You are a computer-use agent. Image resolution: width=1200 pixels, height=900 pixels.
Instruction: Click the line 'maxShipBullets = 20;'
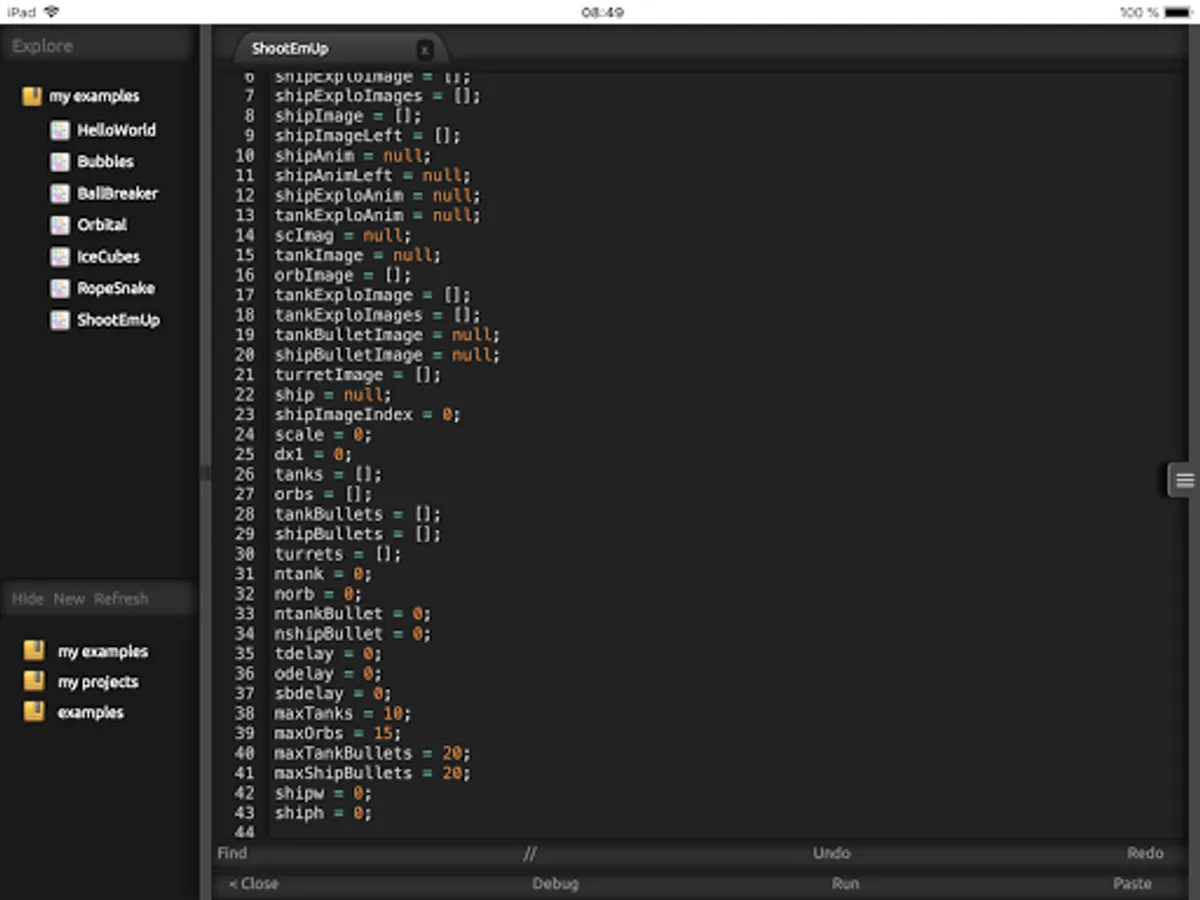[x=372, y=773]
